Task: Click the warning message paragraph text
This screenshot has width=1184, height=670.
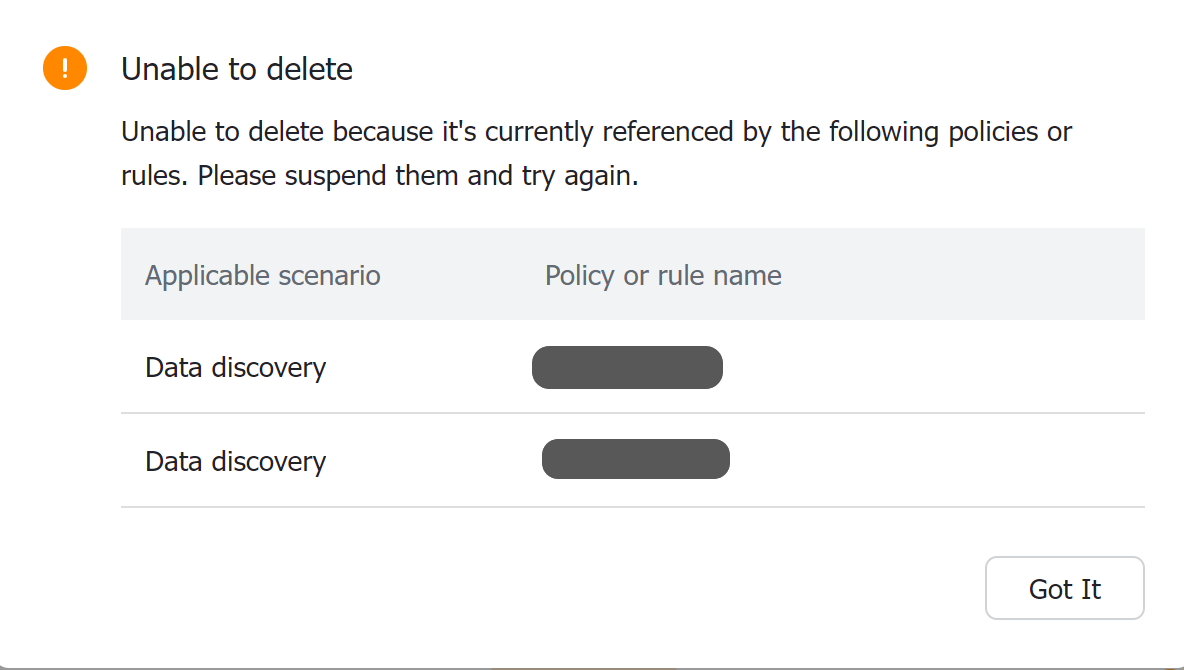Action: click(x=596, y=153)
